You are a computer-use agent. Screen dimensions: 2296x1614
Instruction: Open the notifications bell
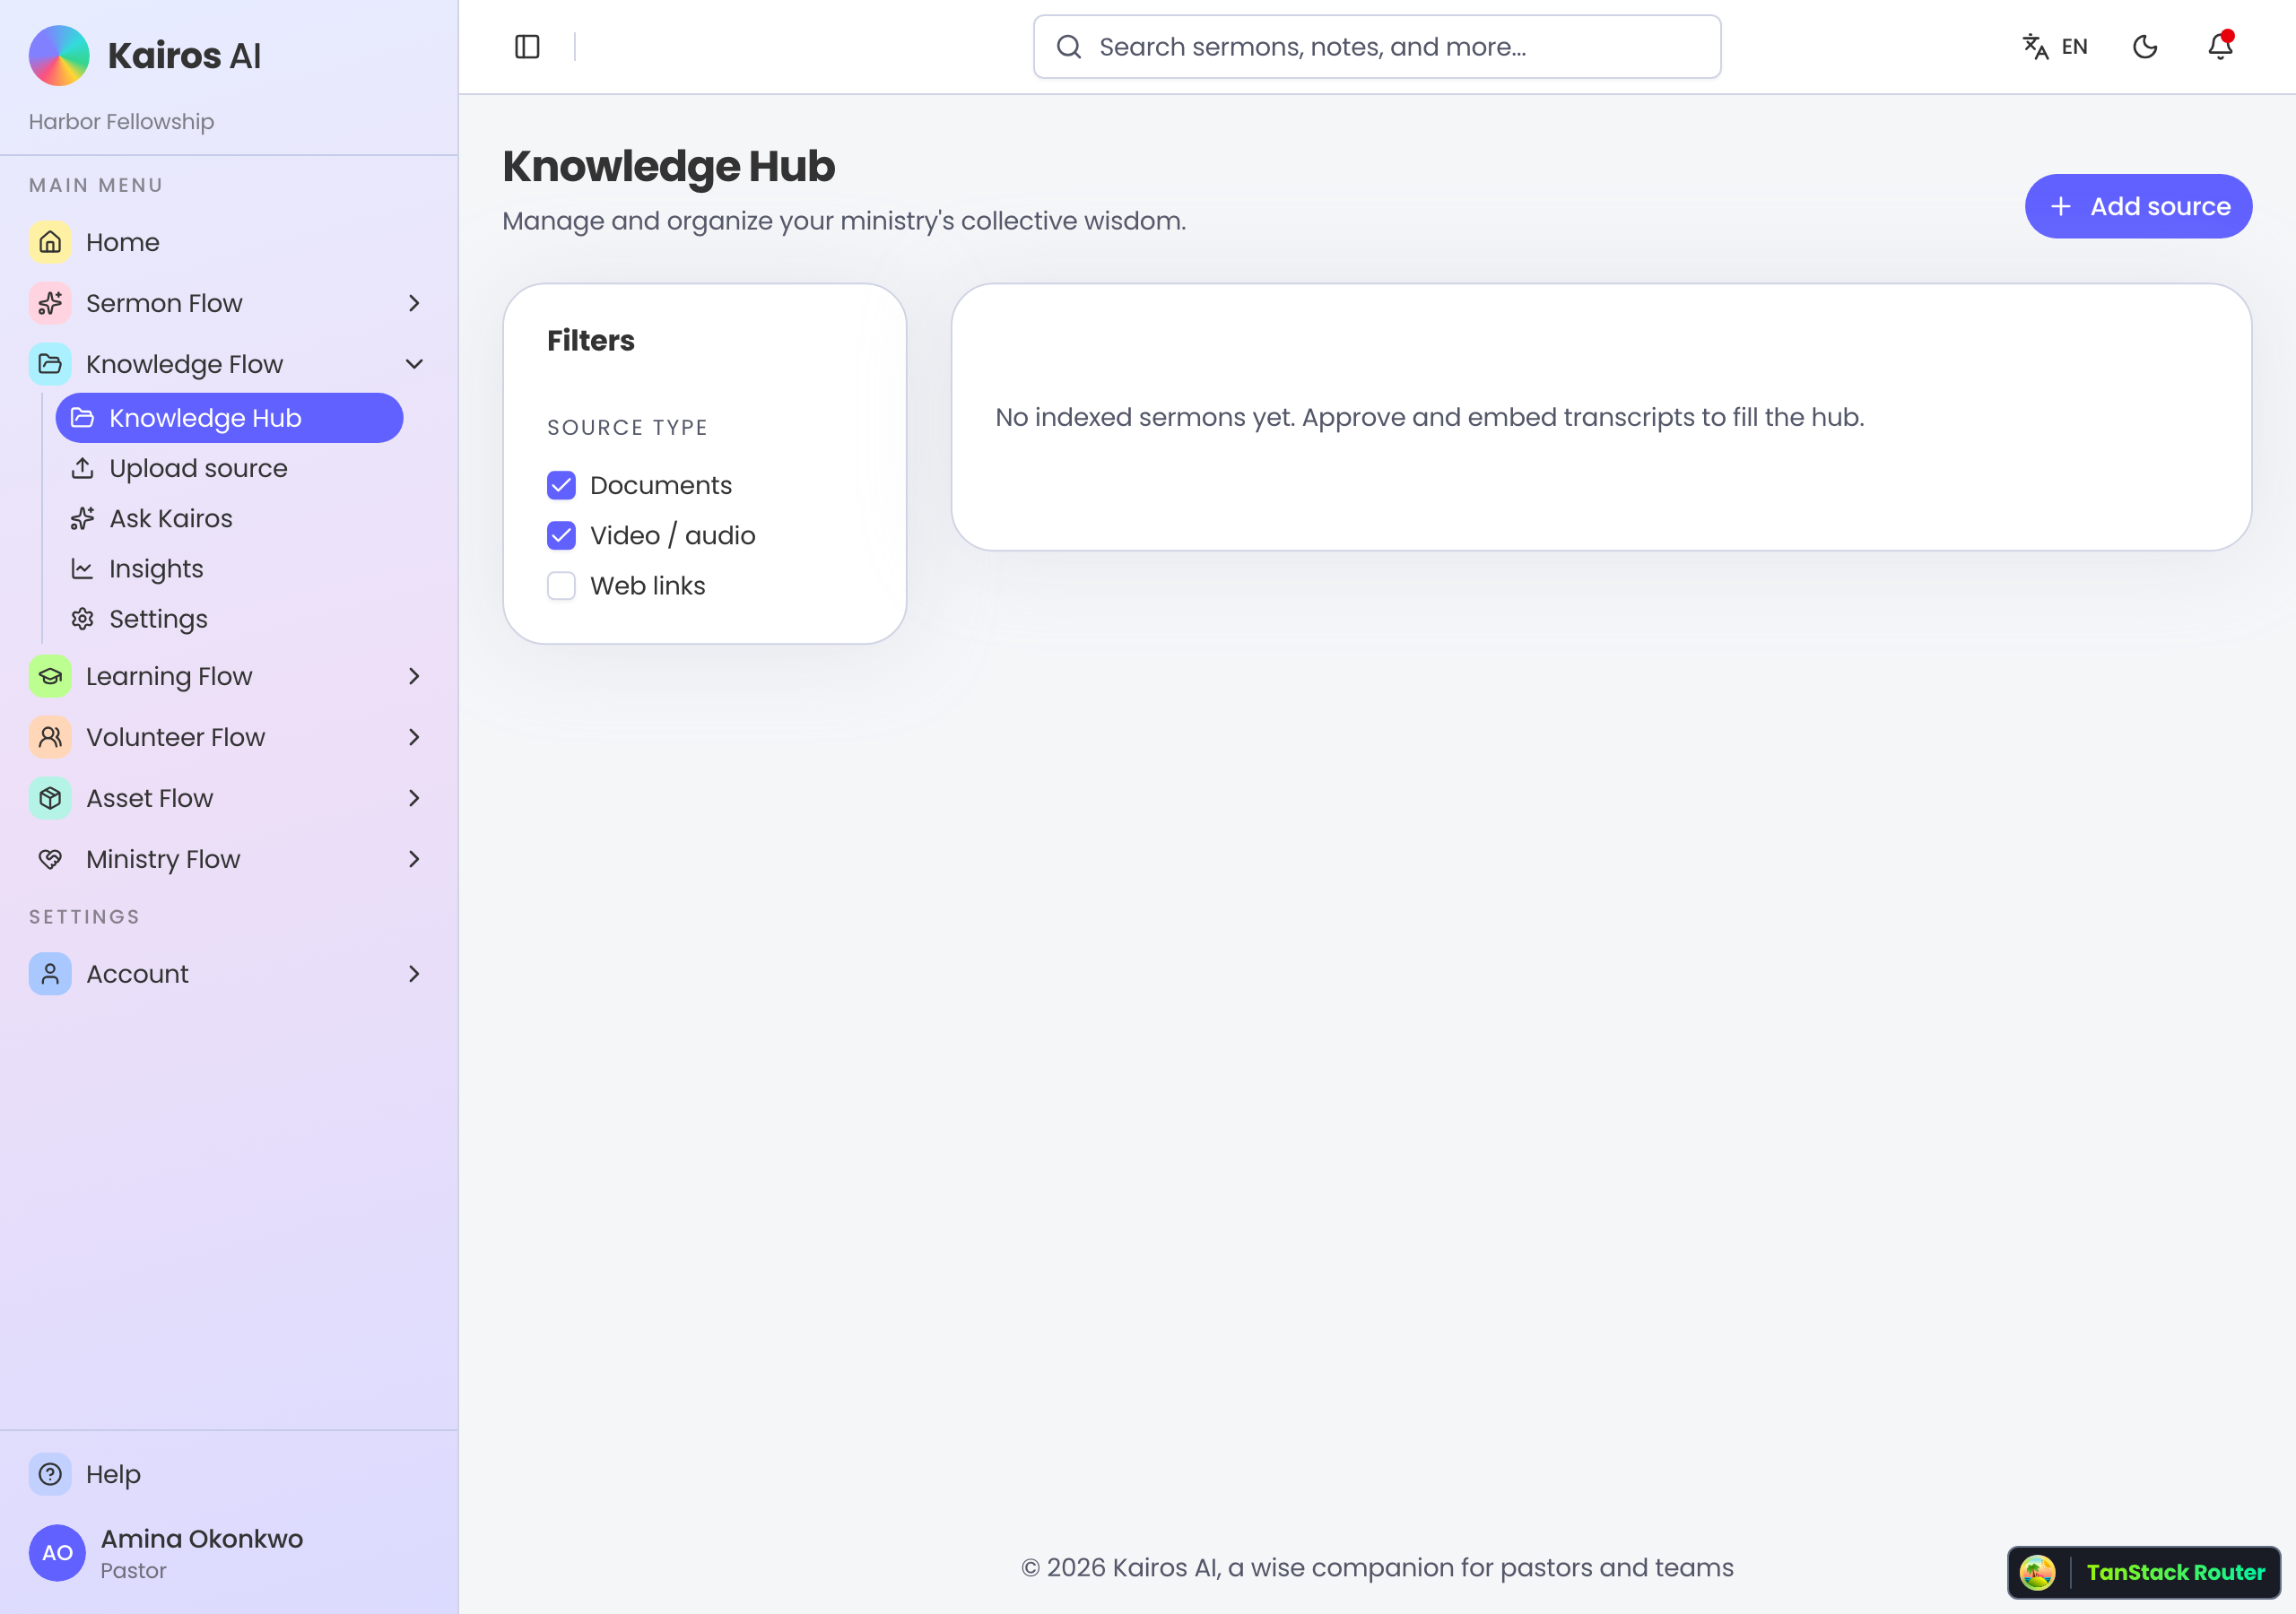click(2220, 46)
